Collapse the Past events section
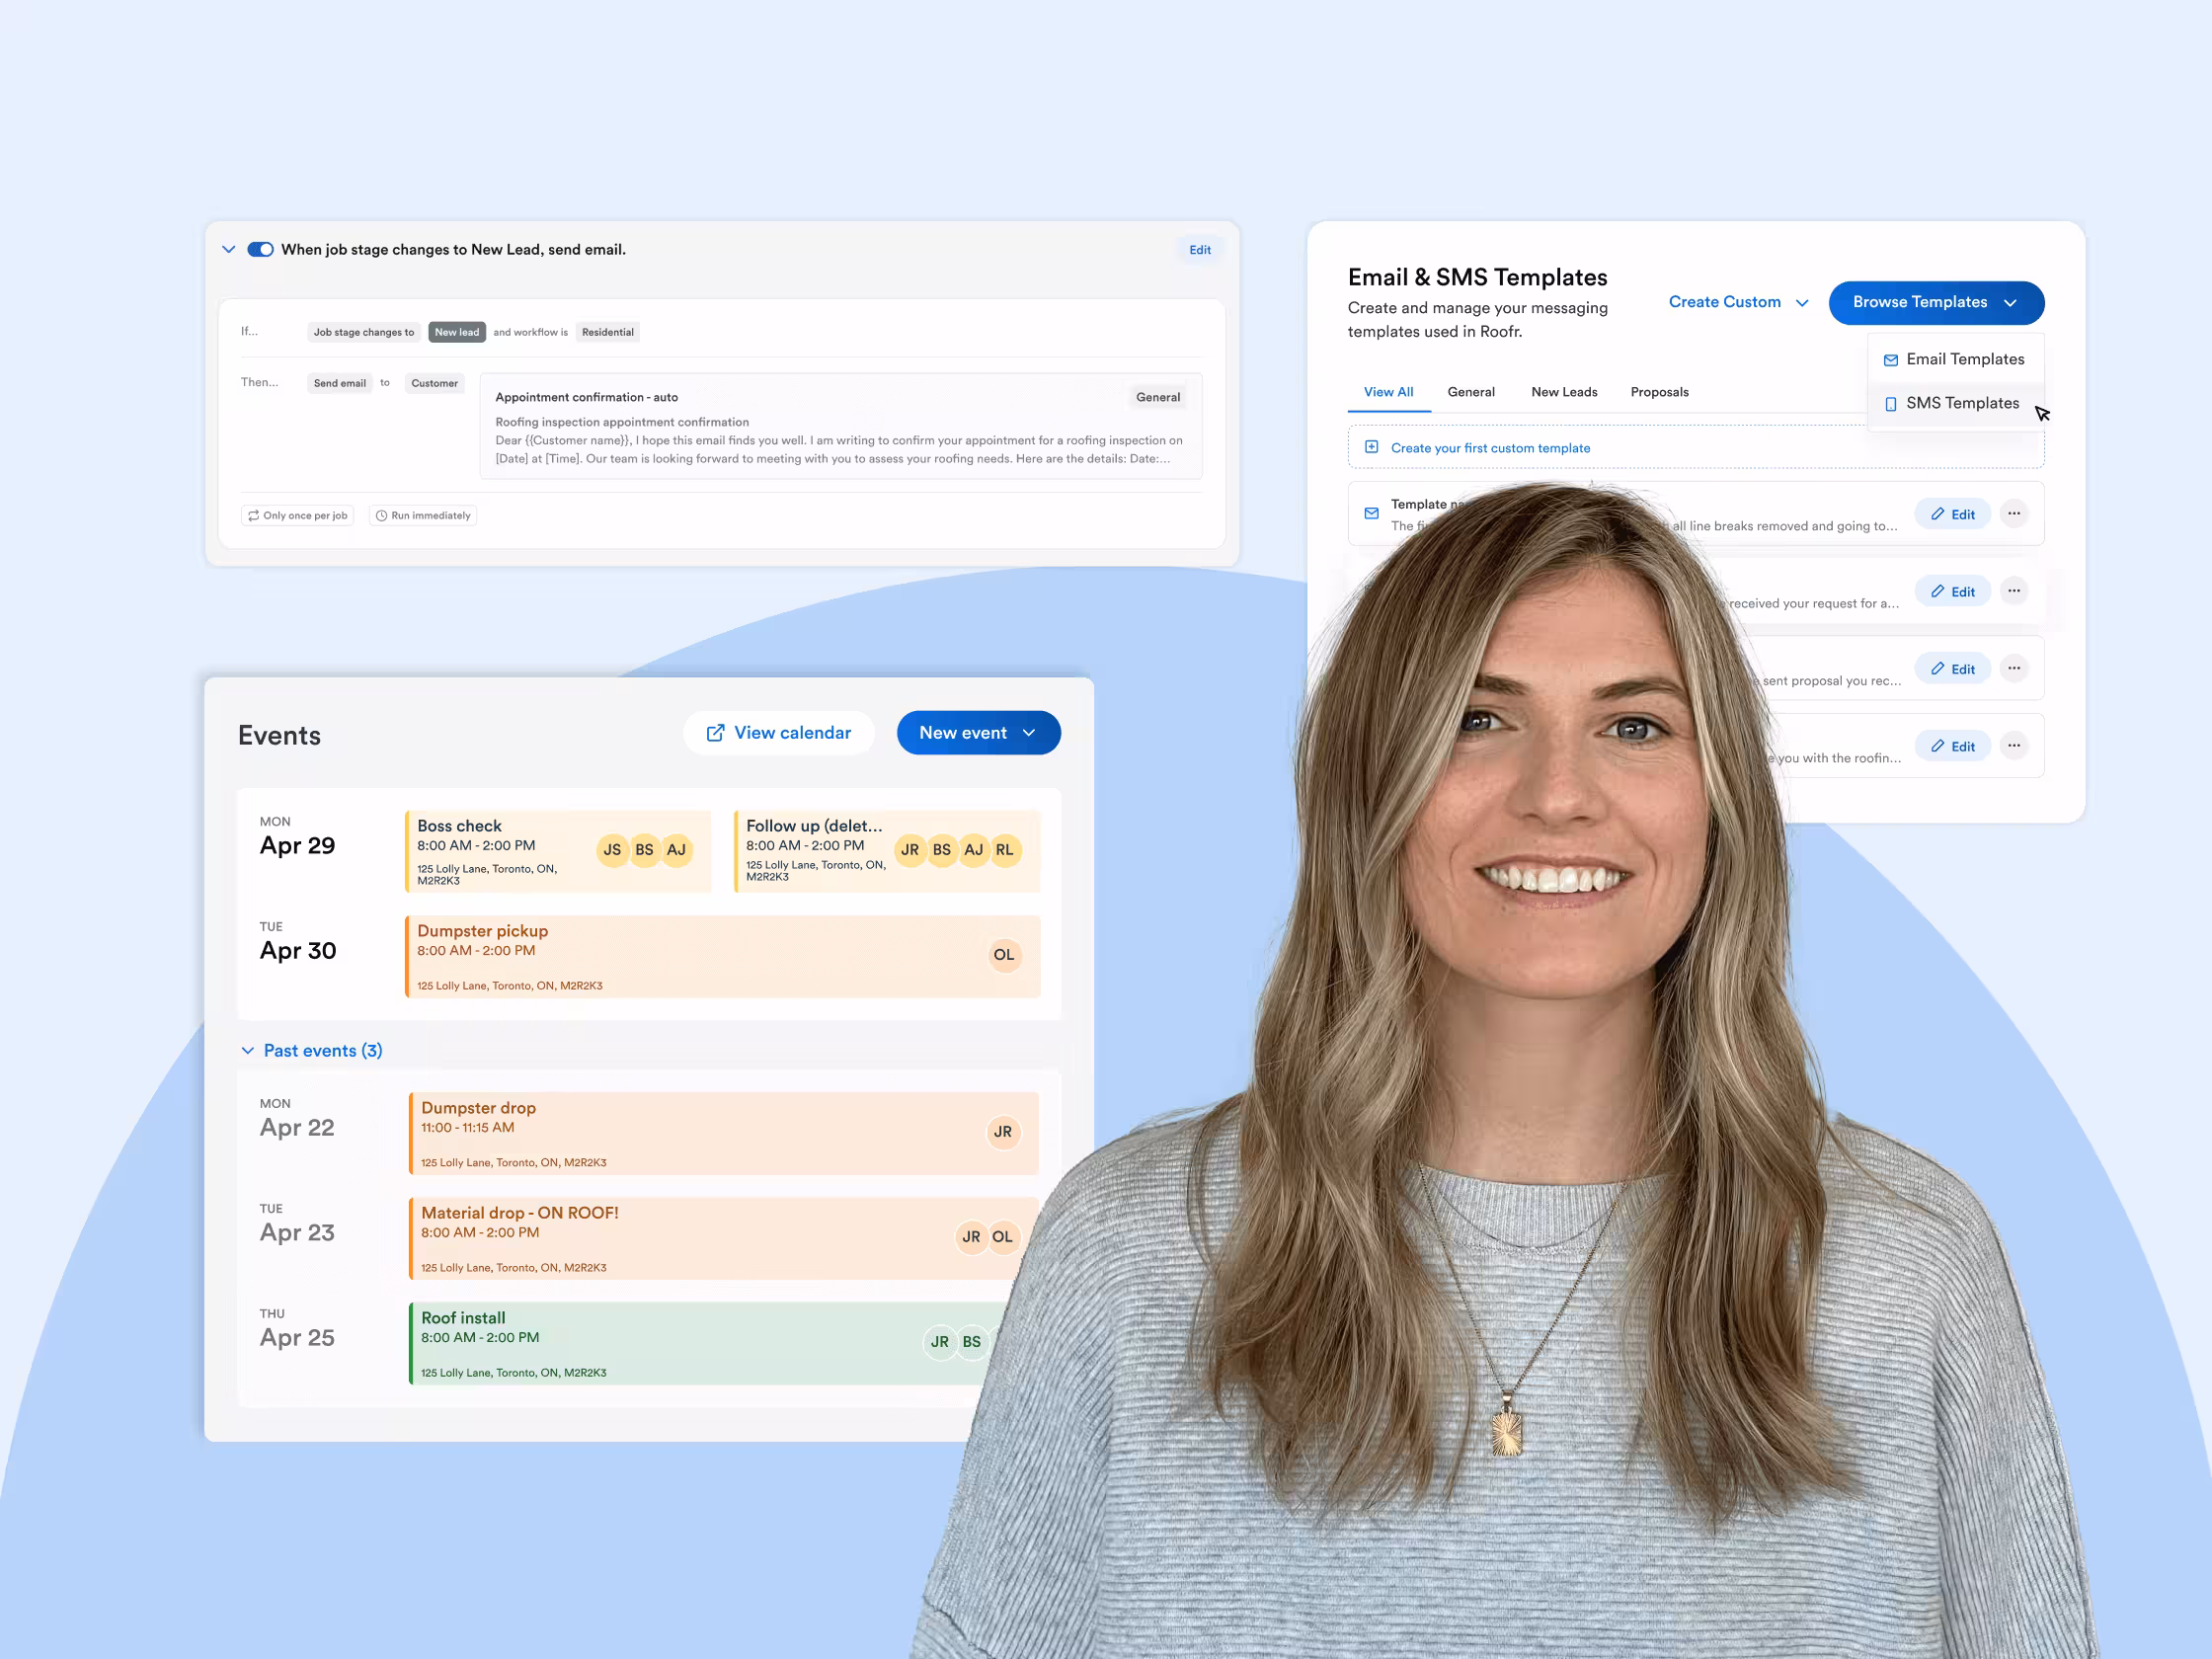The image size is (2212, 1659). point(312,1050)
